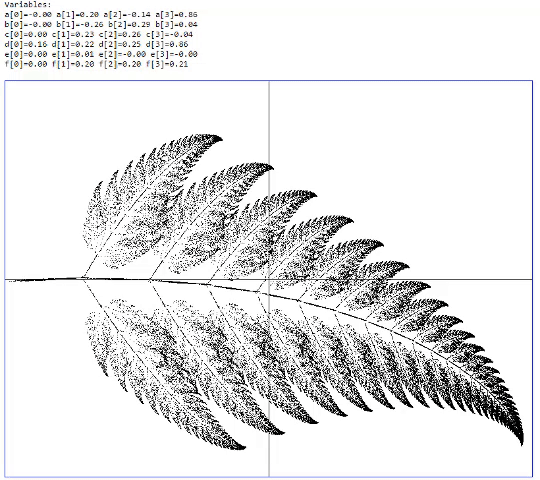Pick the c[0] variable entry

click(26, 34)
